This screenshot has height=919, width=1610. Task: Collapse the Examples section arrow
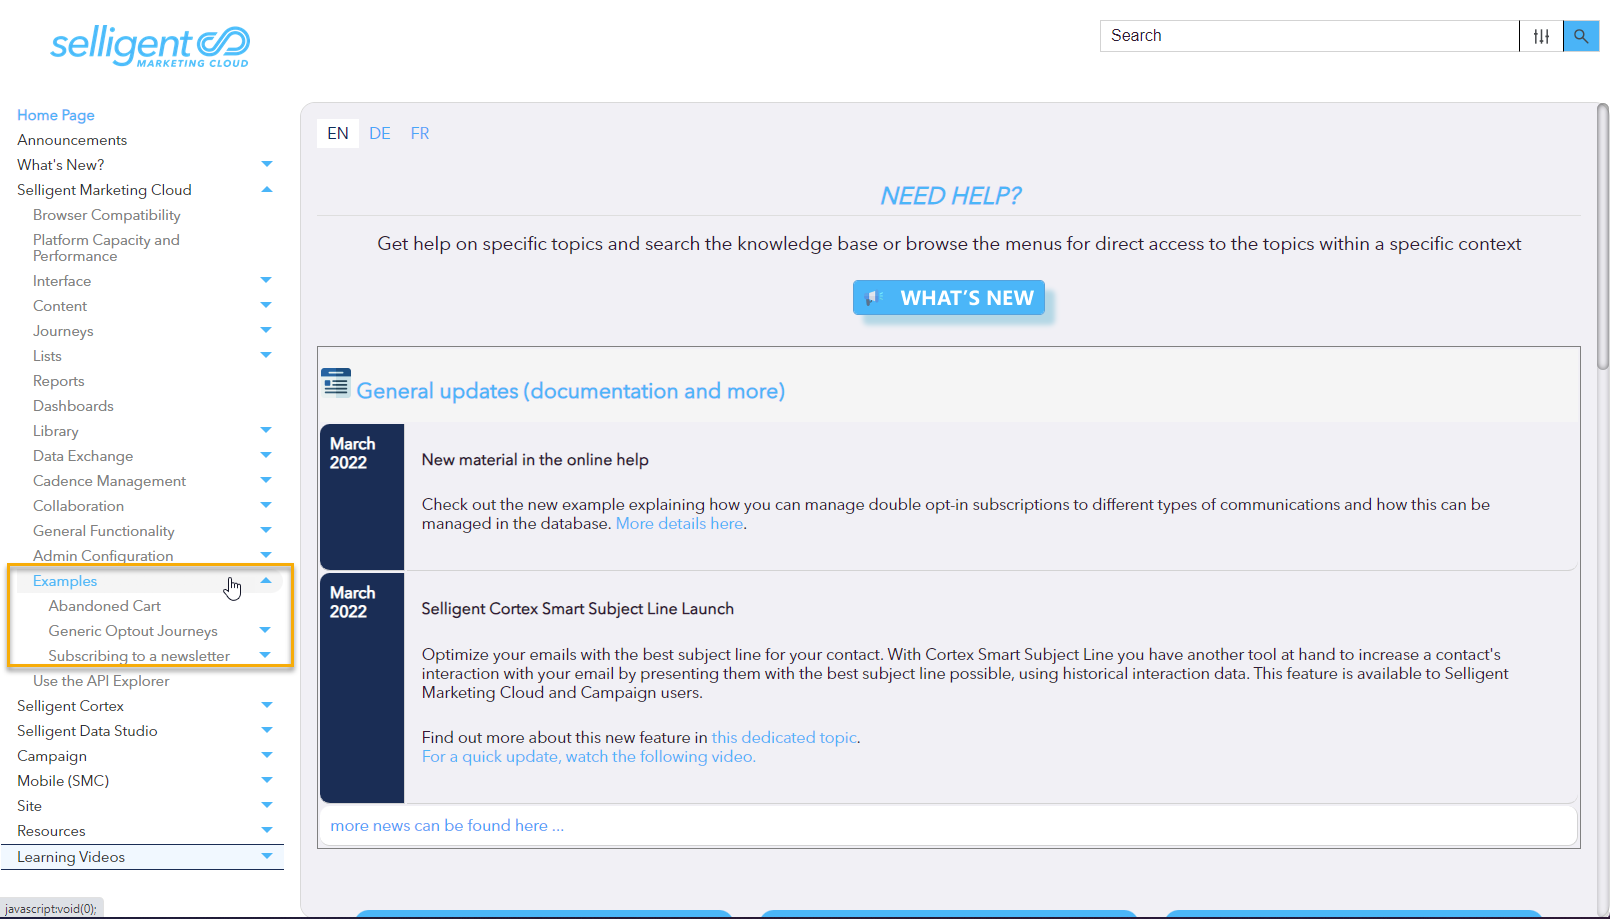266,581
